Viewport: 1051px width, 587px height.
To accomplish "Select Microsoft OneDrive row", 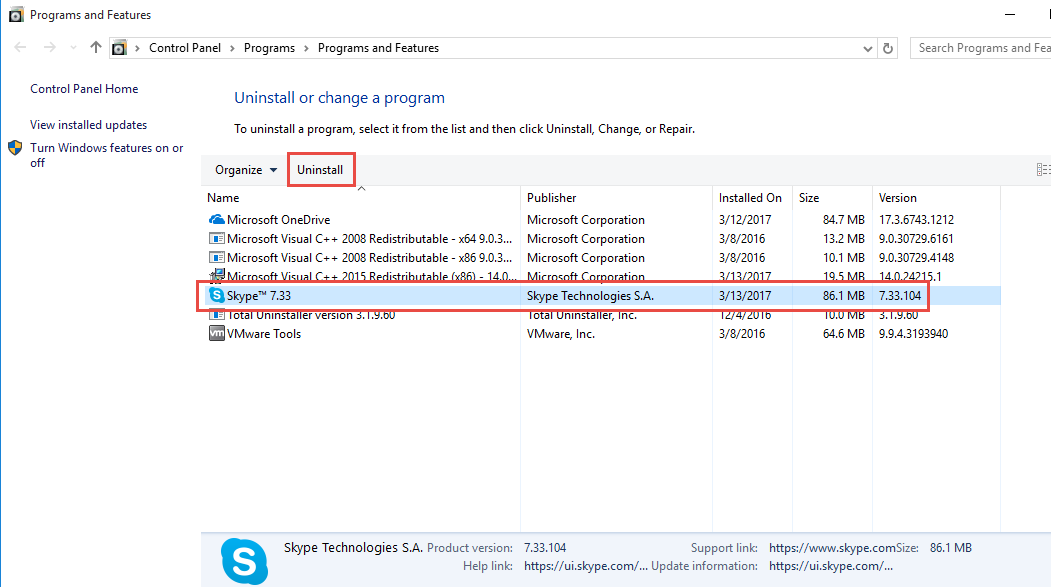I will pyautogui.click(x=601, y=220).
